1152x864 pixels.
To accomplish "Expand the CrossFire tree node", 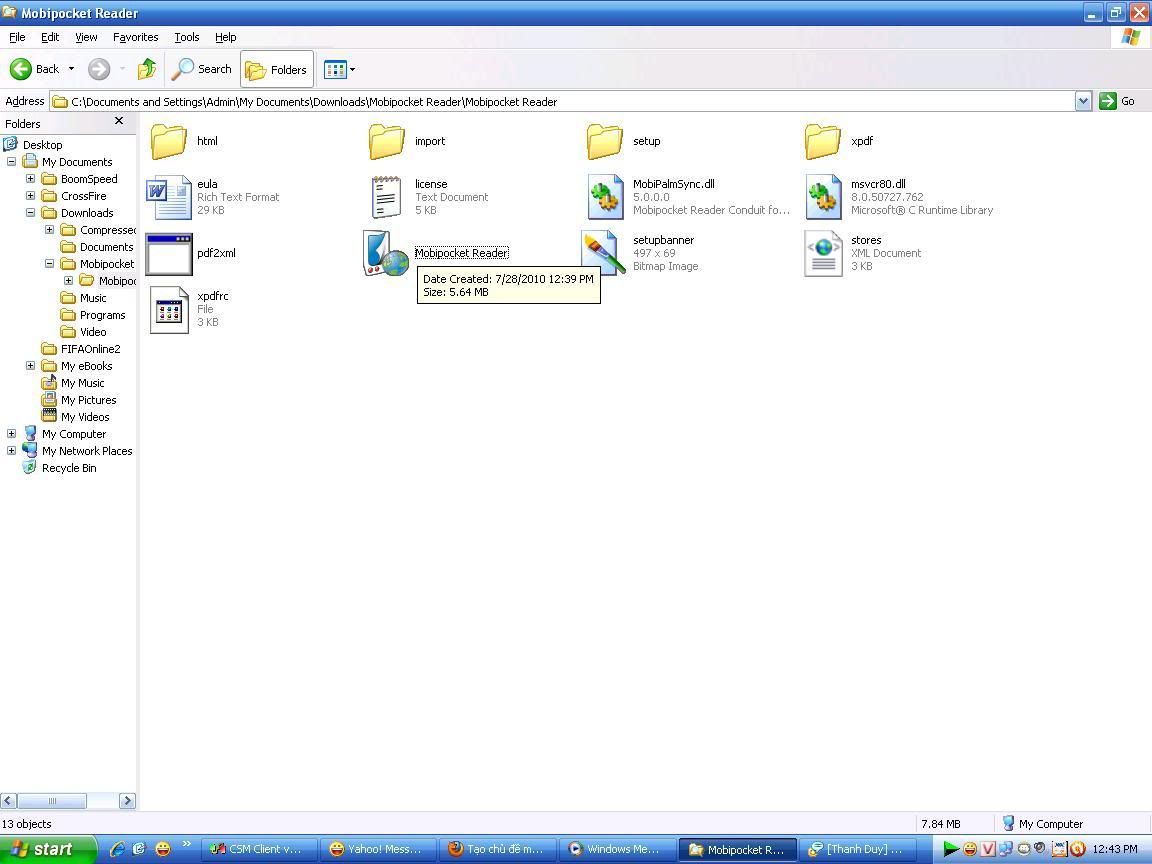I will click(30, 195).
